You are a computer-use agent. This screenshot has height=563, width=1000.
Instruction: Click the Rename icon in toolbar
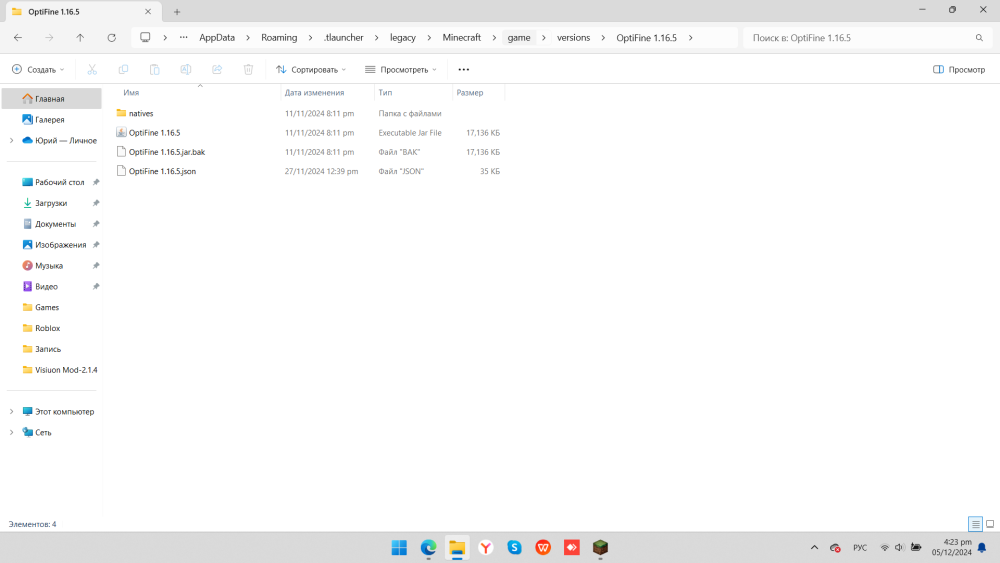point(186,69)
